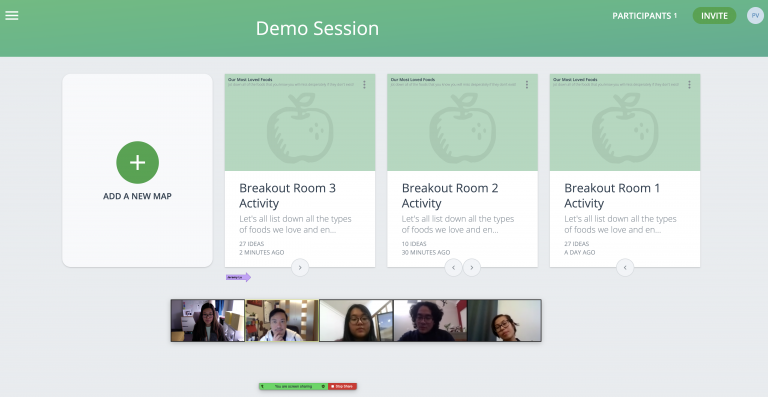The height and width of the screenshot is (397, 768).
Task: Click the green plus add map icon
Action: tap(138, 163)
